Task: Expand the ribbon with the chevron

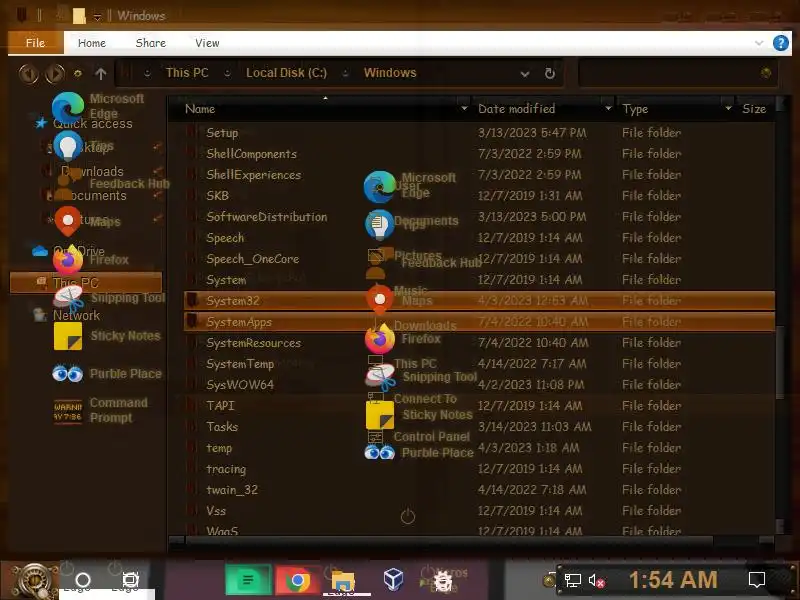Action: click(x=759, y=43)
